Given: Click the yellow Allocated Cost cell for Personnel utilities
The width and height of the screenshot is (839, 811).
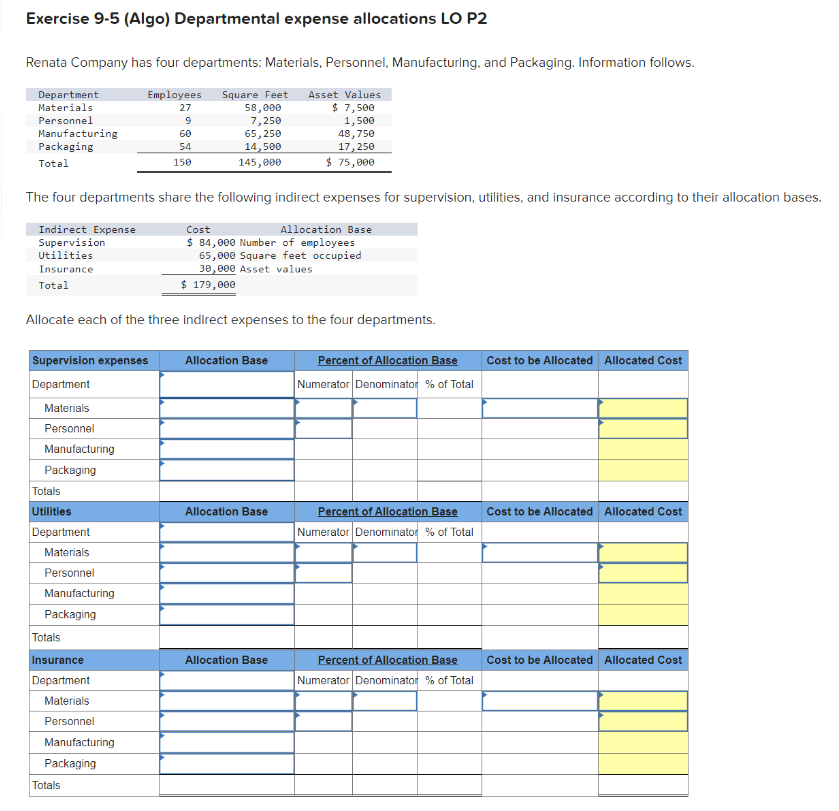Looking at the screenshot, I should [643, 572].
